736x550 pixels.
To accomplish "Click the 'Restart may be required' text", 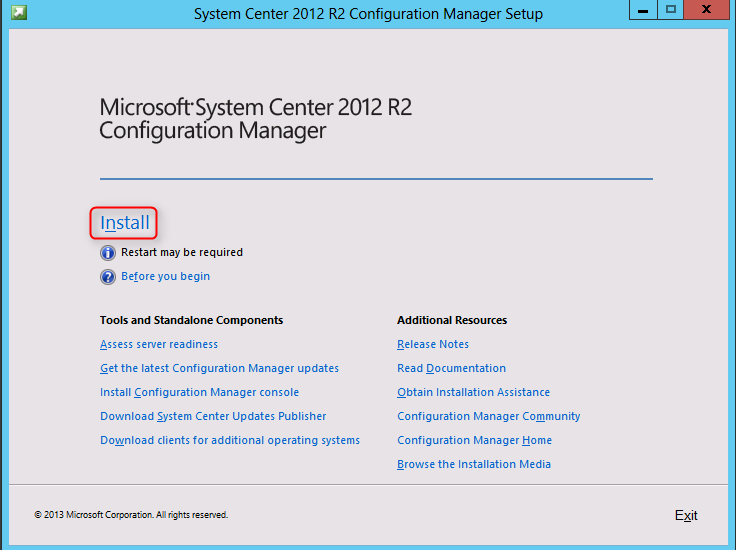I will click(182, 252).
